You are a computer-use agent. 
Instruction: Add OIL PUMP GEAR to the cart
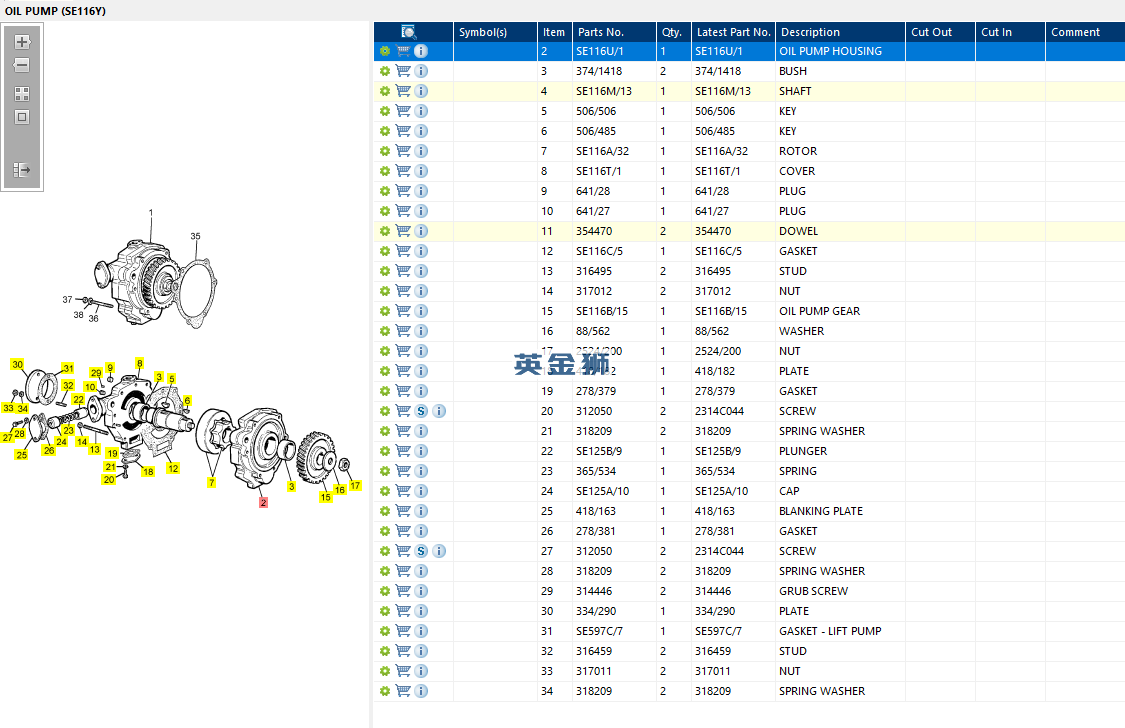pos(403,311)
